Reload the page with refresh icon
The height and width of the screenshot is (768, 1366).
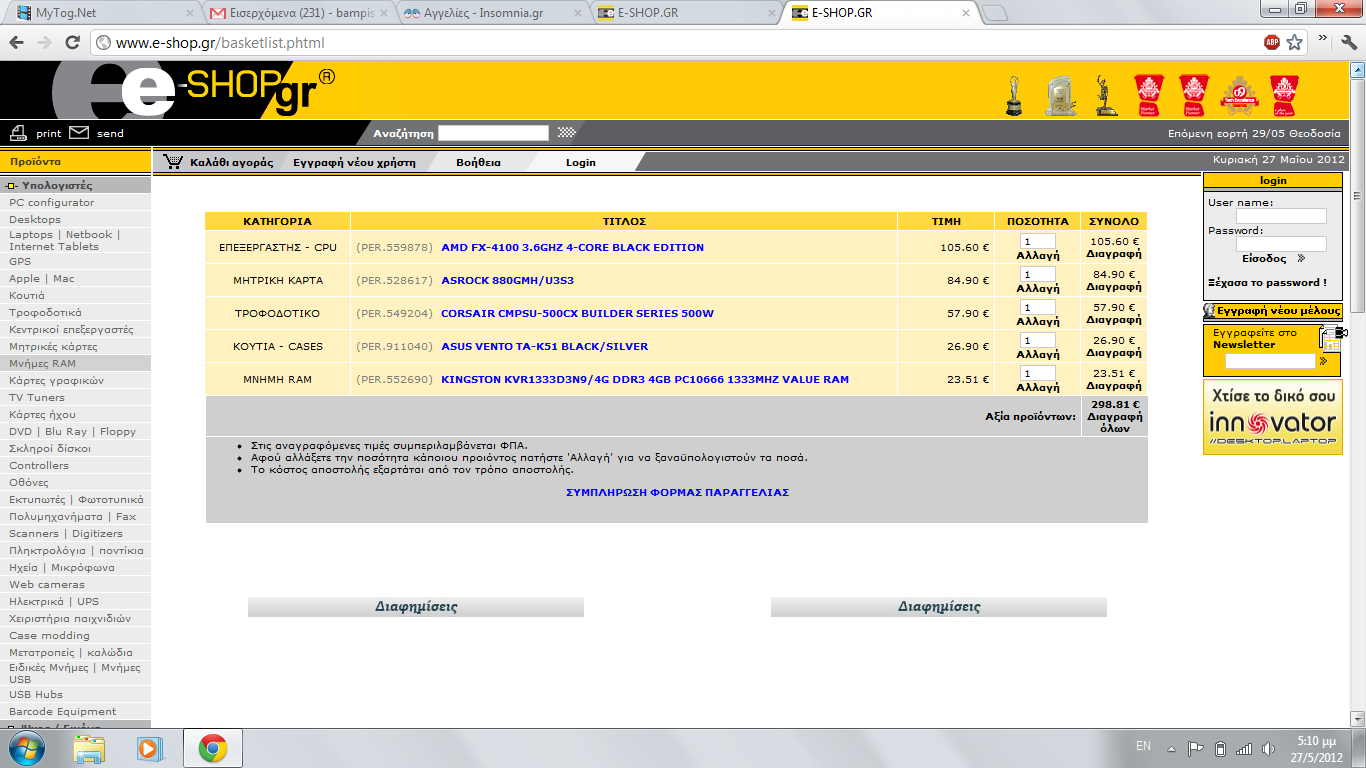tap(72, 43)
